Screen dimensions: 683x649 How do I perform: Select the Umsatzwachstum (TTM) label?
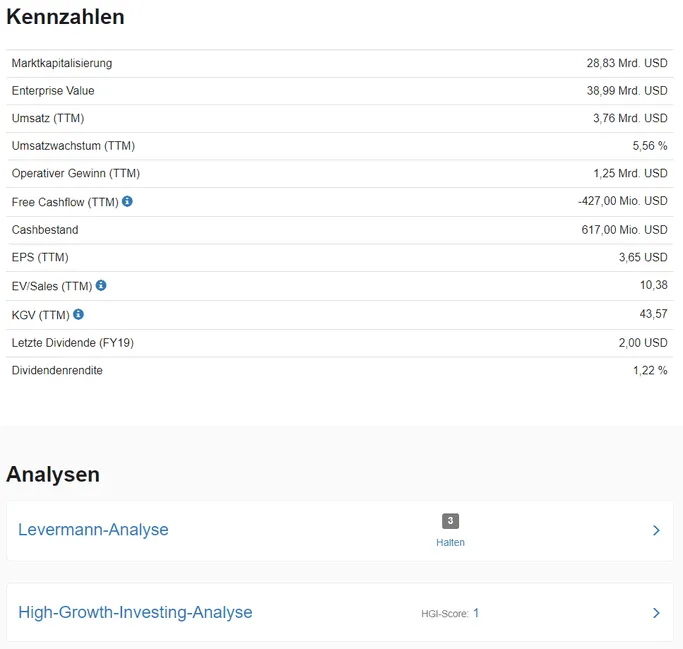point(73,145)
